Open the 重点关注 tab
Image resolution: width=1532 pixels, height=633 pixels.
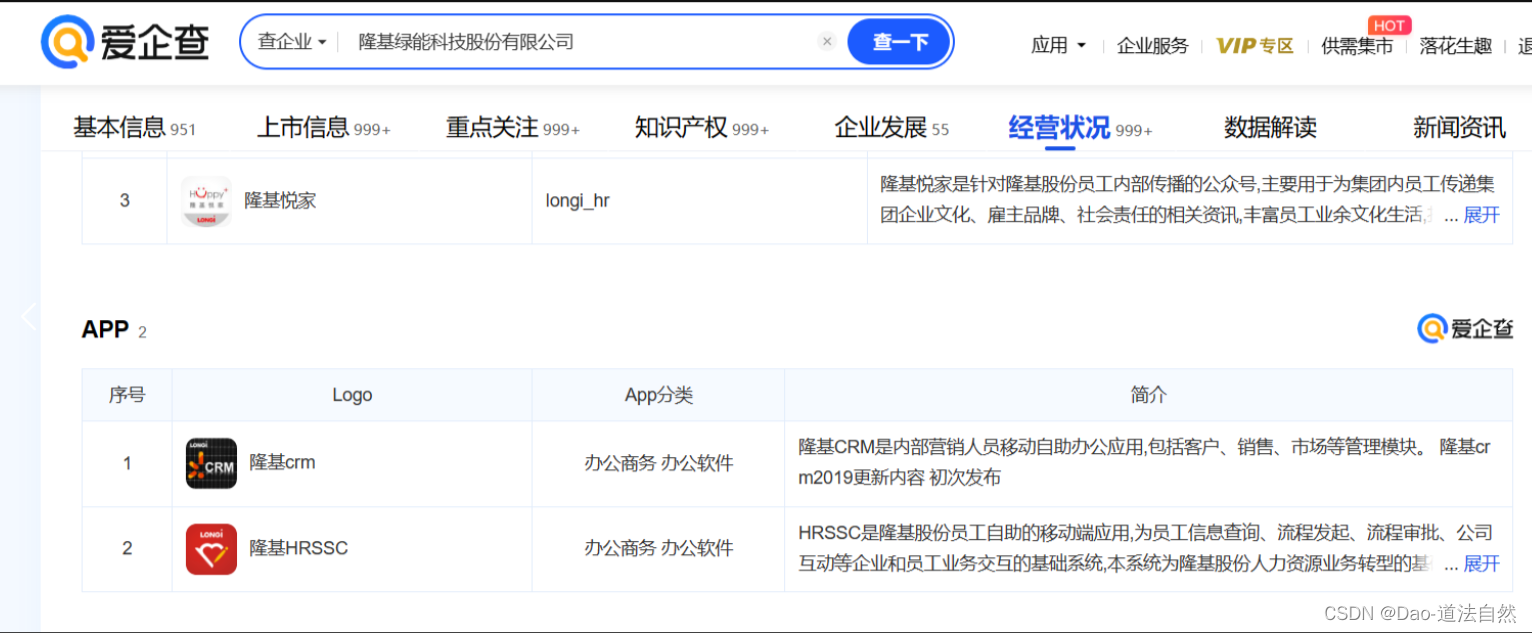tap(513, 128)
